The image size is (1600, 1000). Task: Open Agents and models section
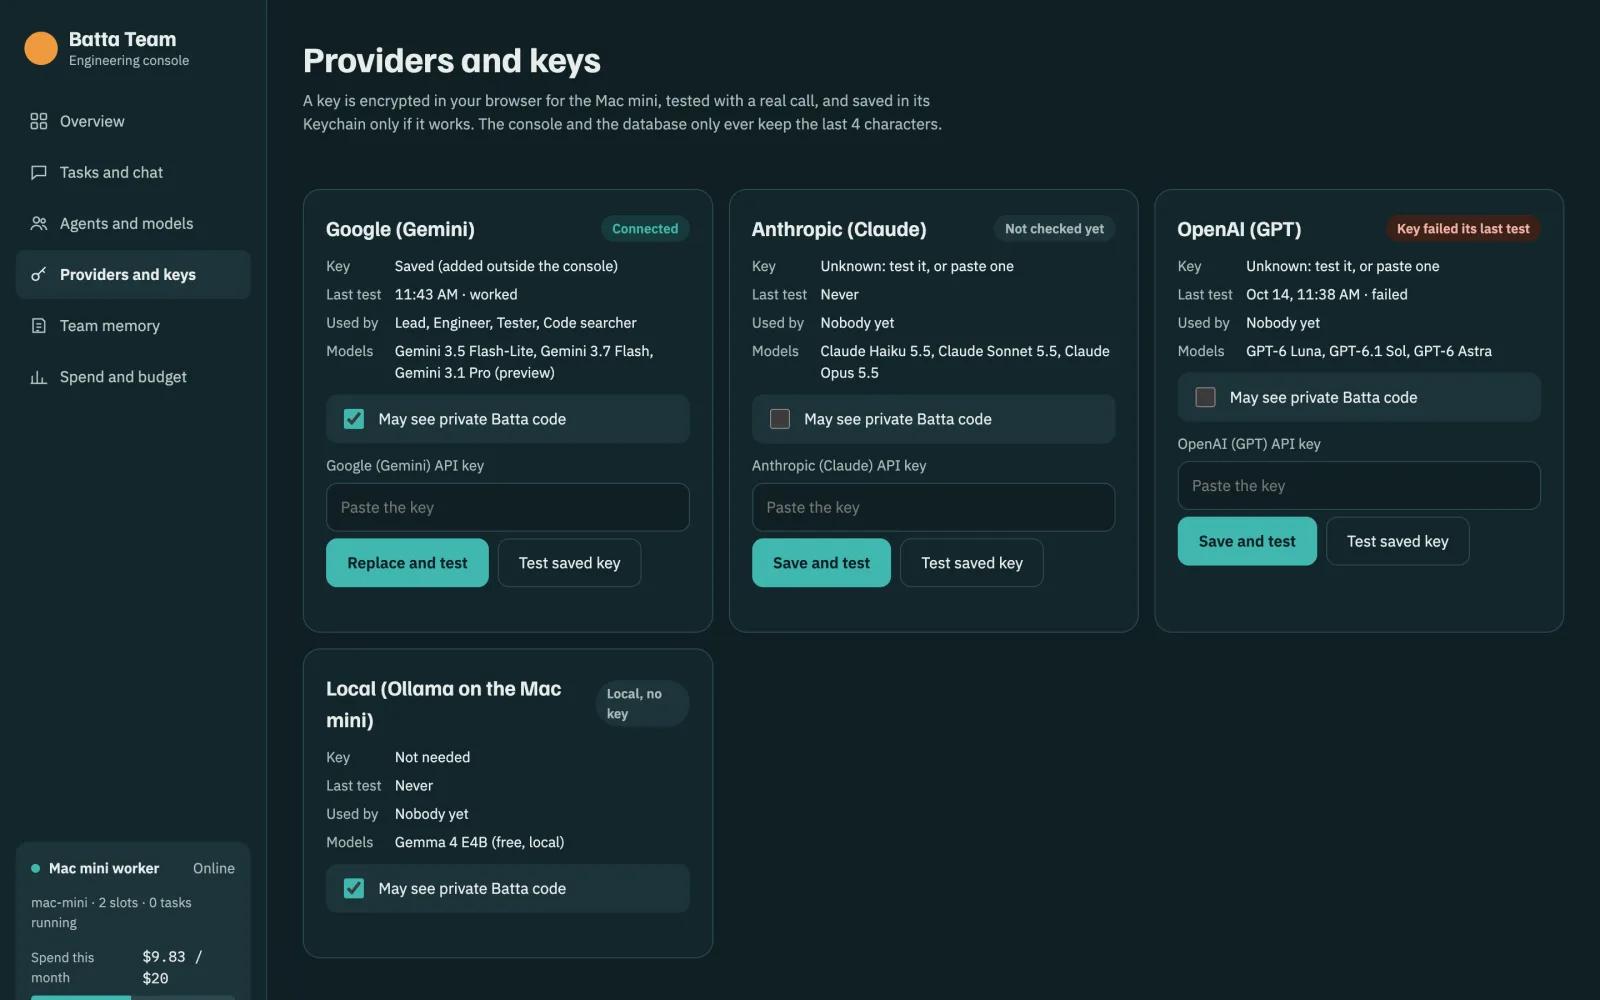coord(133,223)
